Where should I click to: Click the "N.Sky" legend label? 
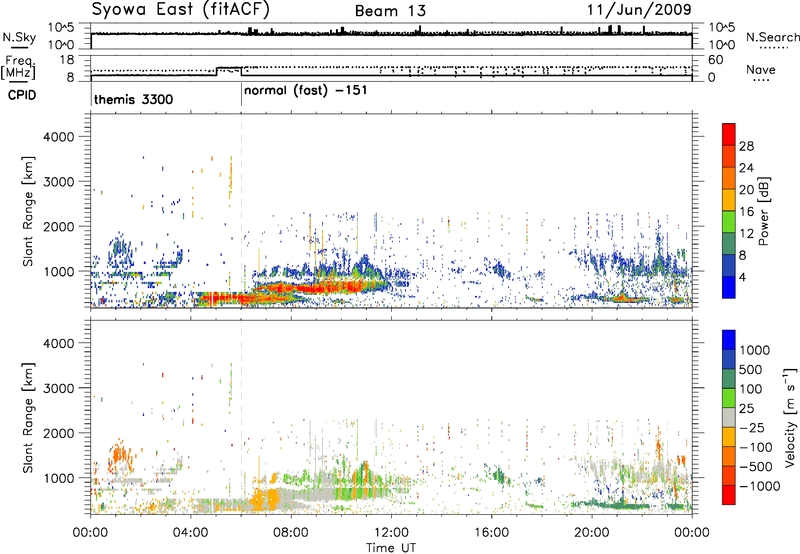[x=19, y=37]
